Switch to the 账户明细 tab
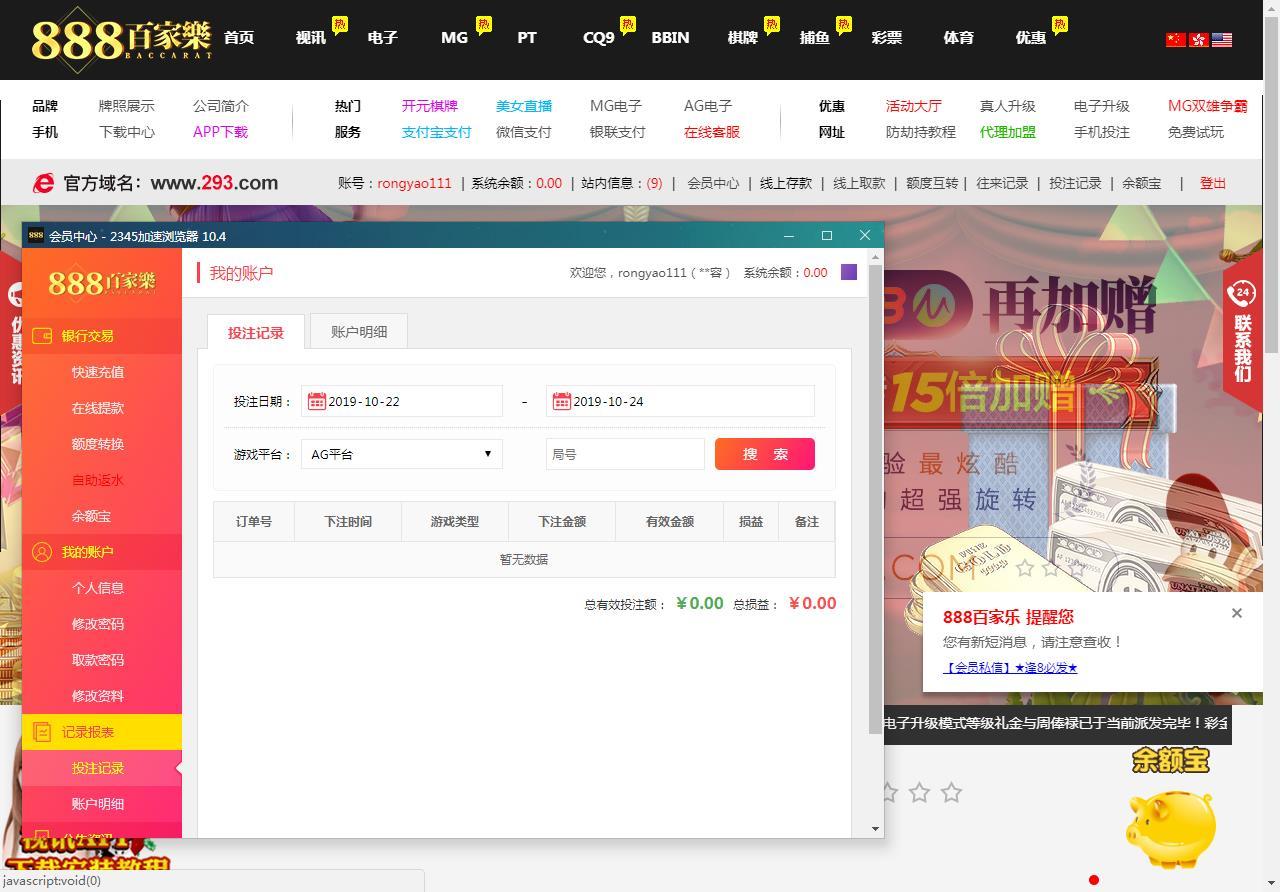This screenshot has width=1280, height=892. [359, 331]
